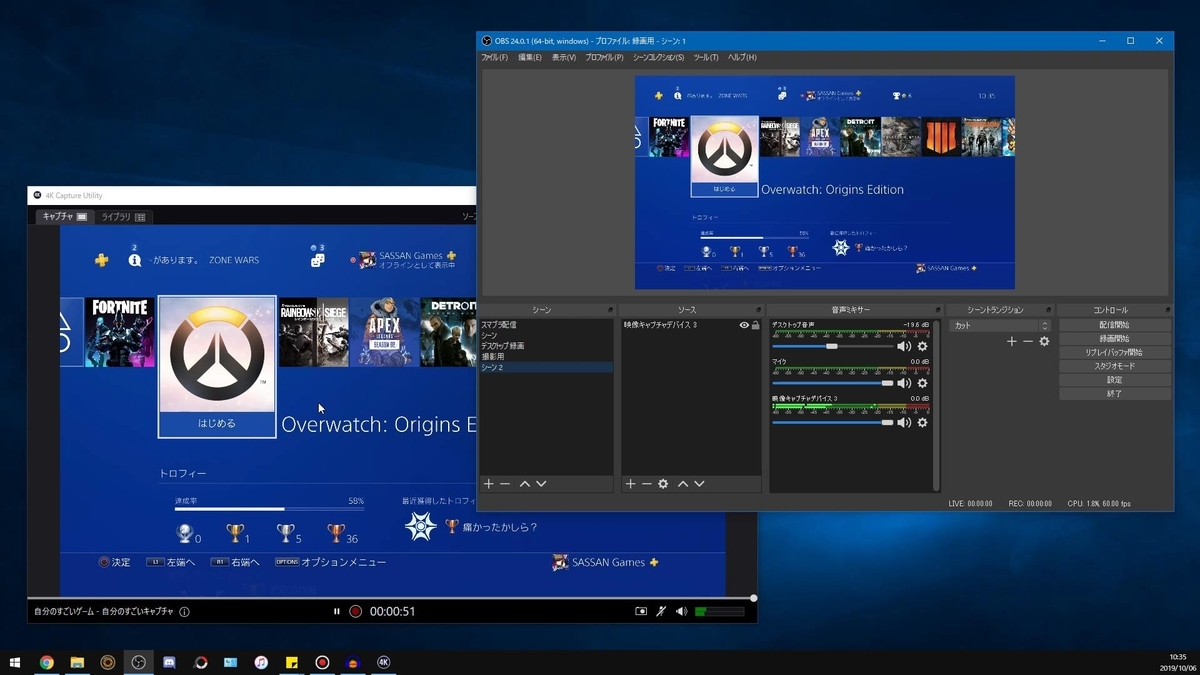Mute デスクトップ音声 using its speaker icon
This screenshot has height=675, width=1200.
tap(904, 346)
